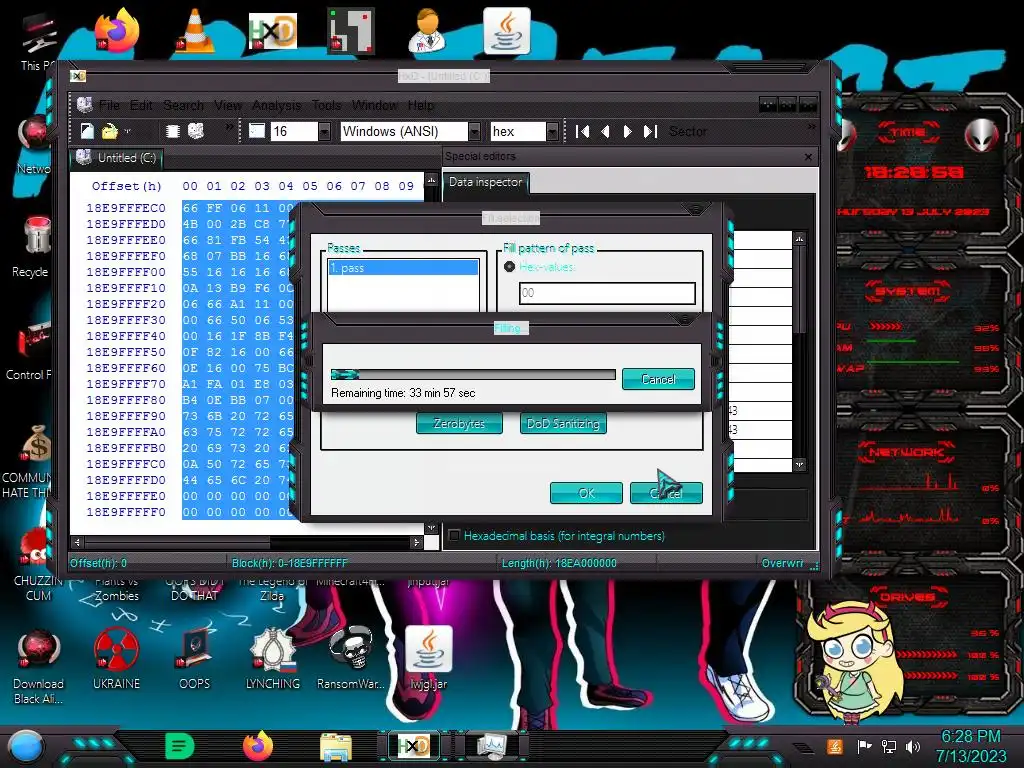Viewport: 1024px width, 768px height.
Task: Open the bytes per row dropdown
Action: pos(324,131)
